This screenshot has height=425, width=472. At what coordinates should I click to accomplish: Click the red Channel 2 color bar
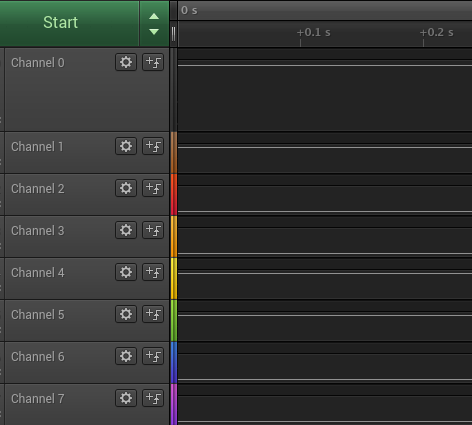point(174,195)
